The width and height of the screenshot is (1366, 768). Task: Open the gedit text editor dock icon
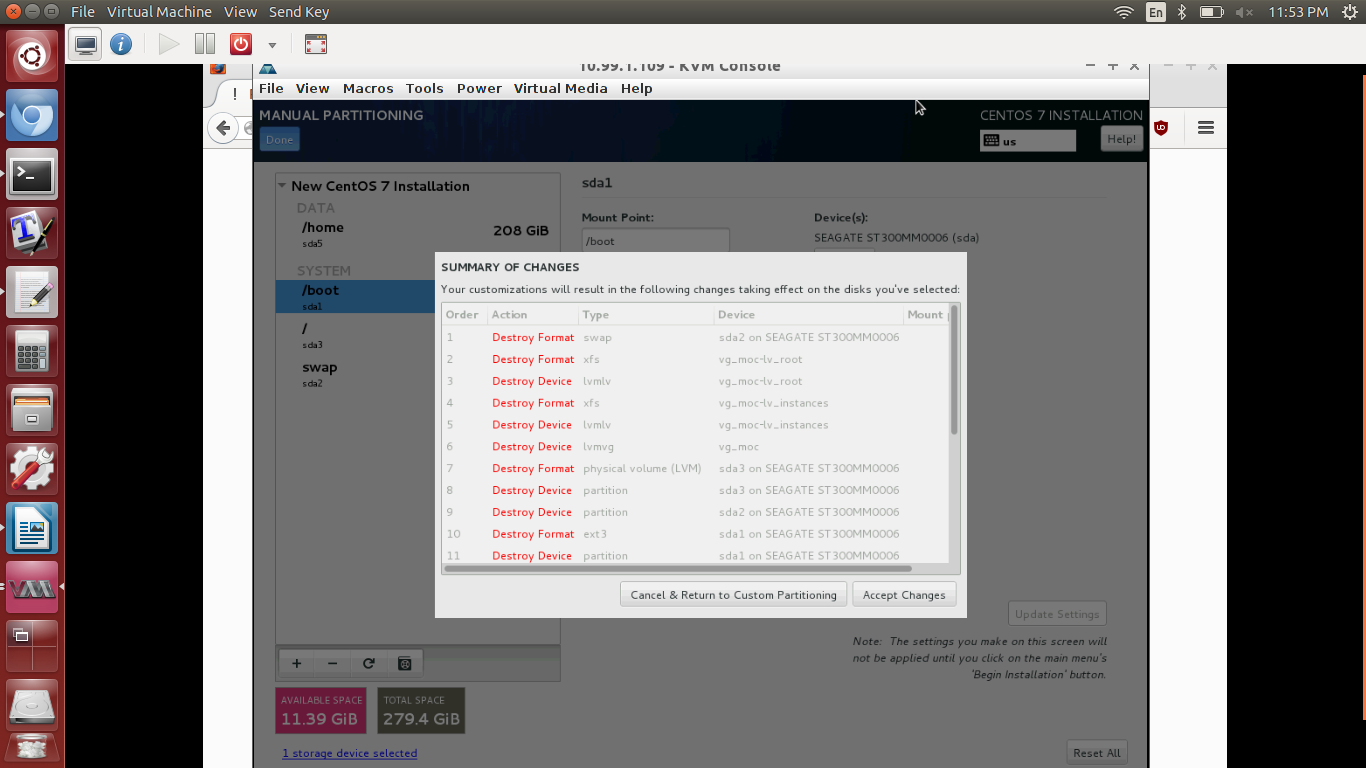32,293
